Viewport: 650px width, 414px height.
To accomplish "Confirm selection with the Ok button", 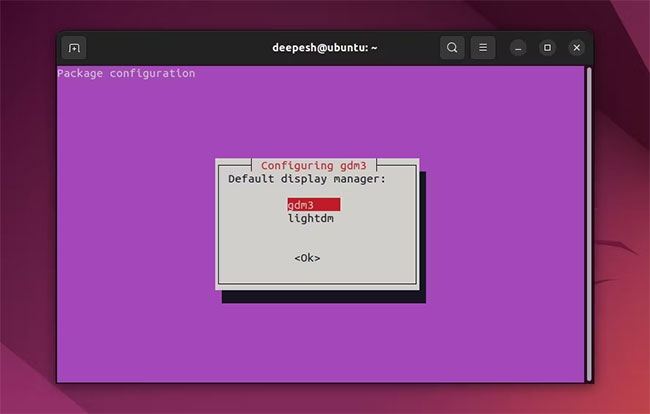I will point(307,258).
